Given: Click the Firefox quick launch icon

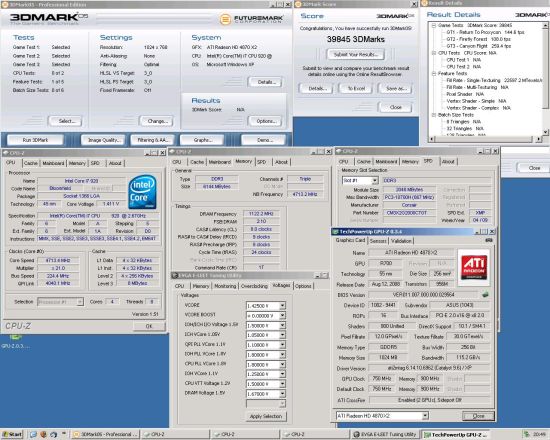Looking at the screenshot, I should [43, 434].
